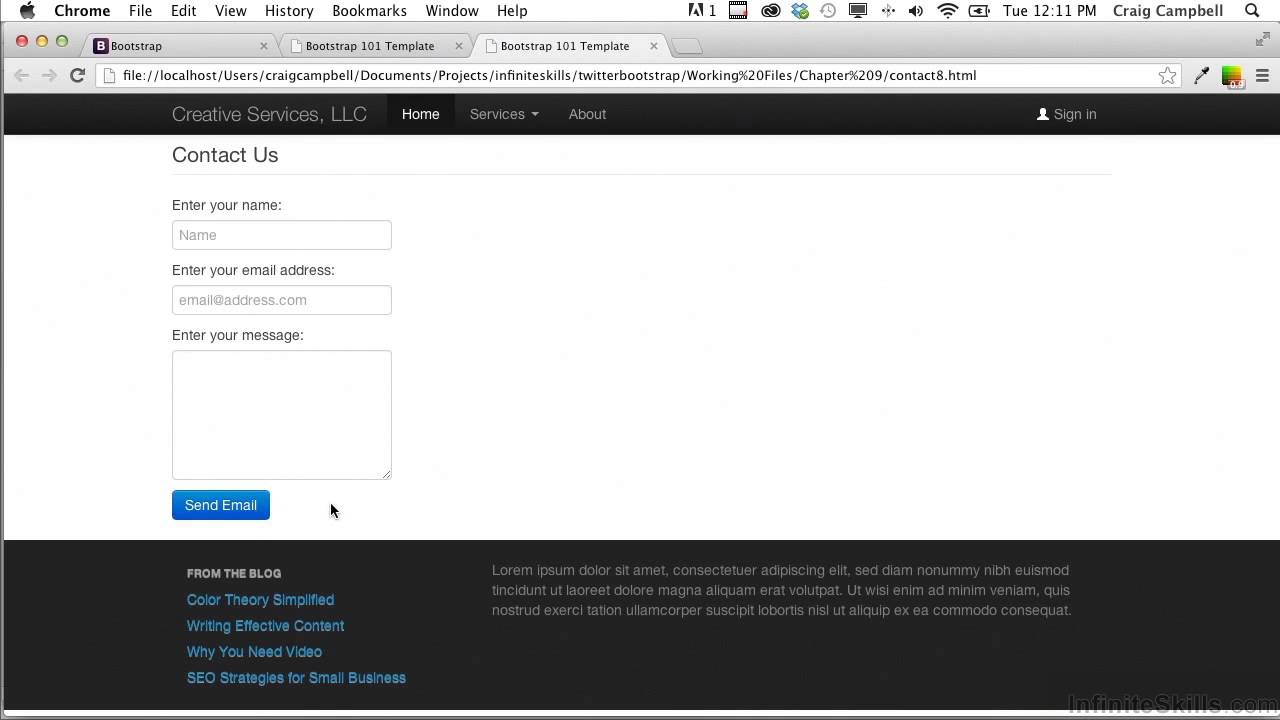Screen dimensions: 1280x720
Task: Click the clock showing Tue 12:11 PM
Action: click(1049, 11)
